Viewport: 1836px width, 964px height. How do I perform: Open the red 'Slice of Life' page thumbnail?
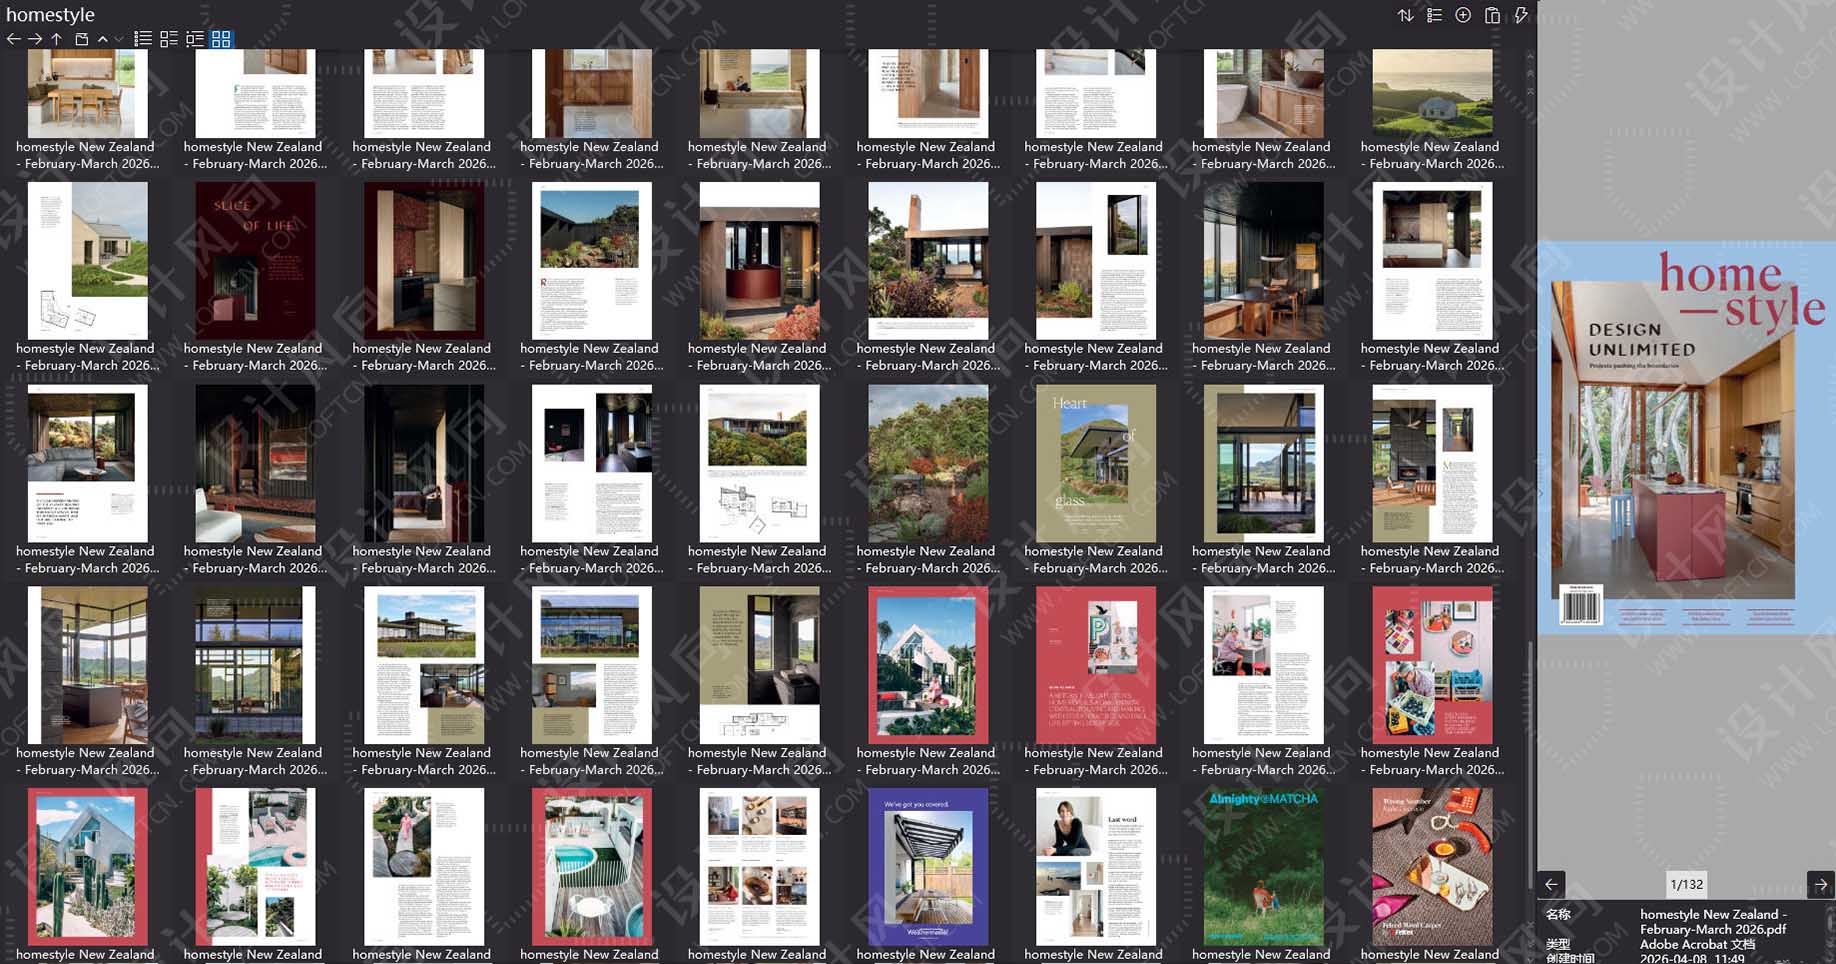pos(255,260)
